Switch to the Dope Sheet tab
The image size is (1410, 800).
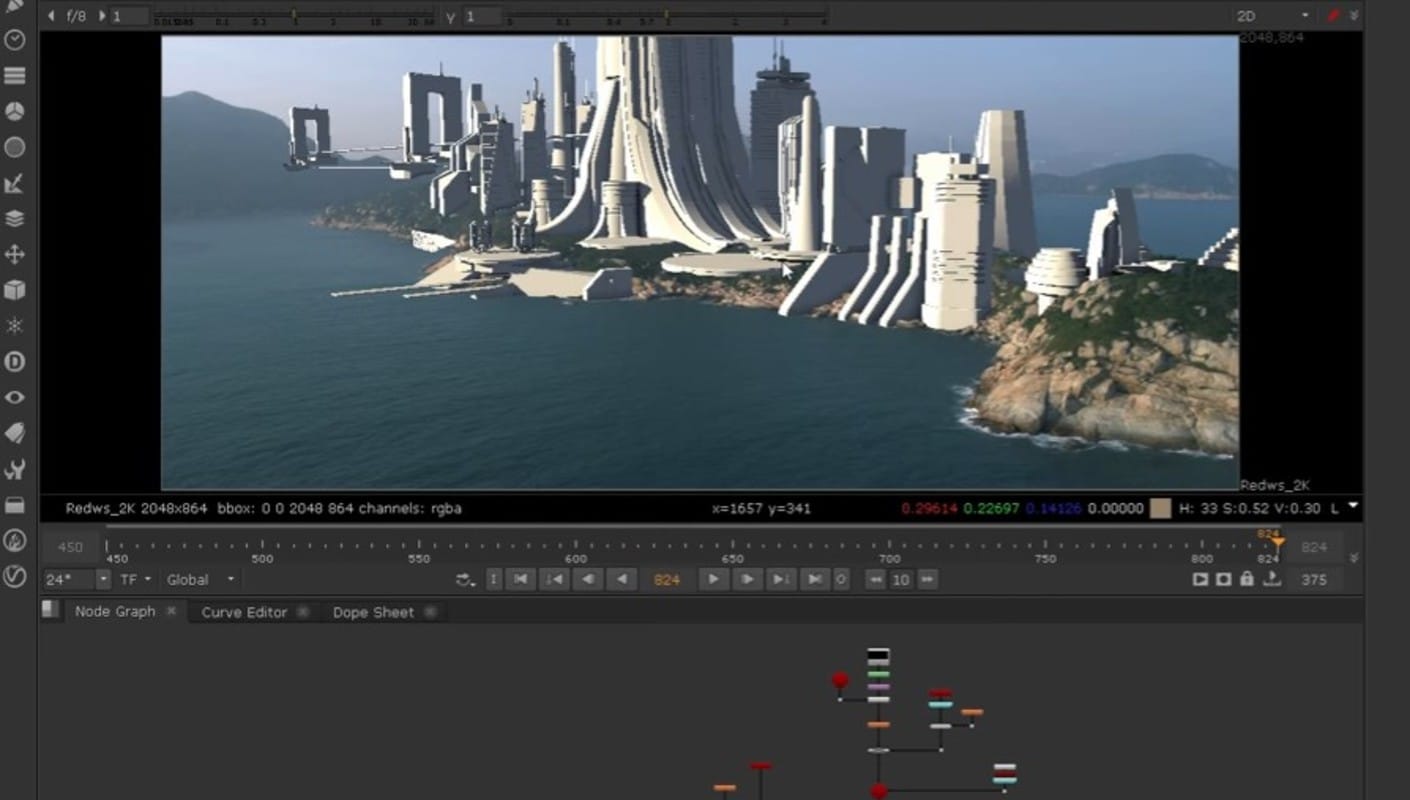373,612
